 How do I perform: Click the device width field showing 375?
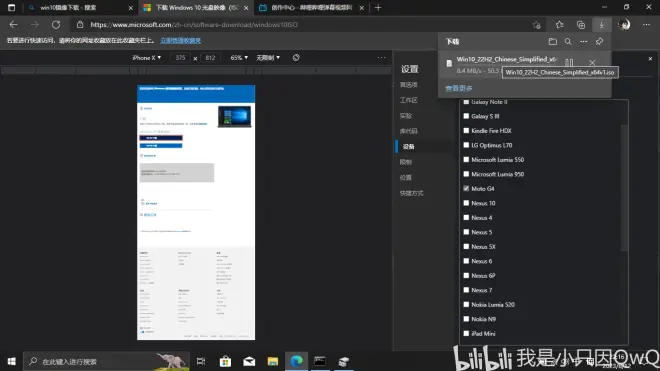[181, 58]
